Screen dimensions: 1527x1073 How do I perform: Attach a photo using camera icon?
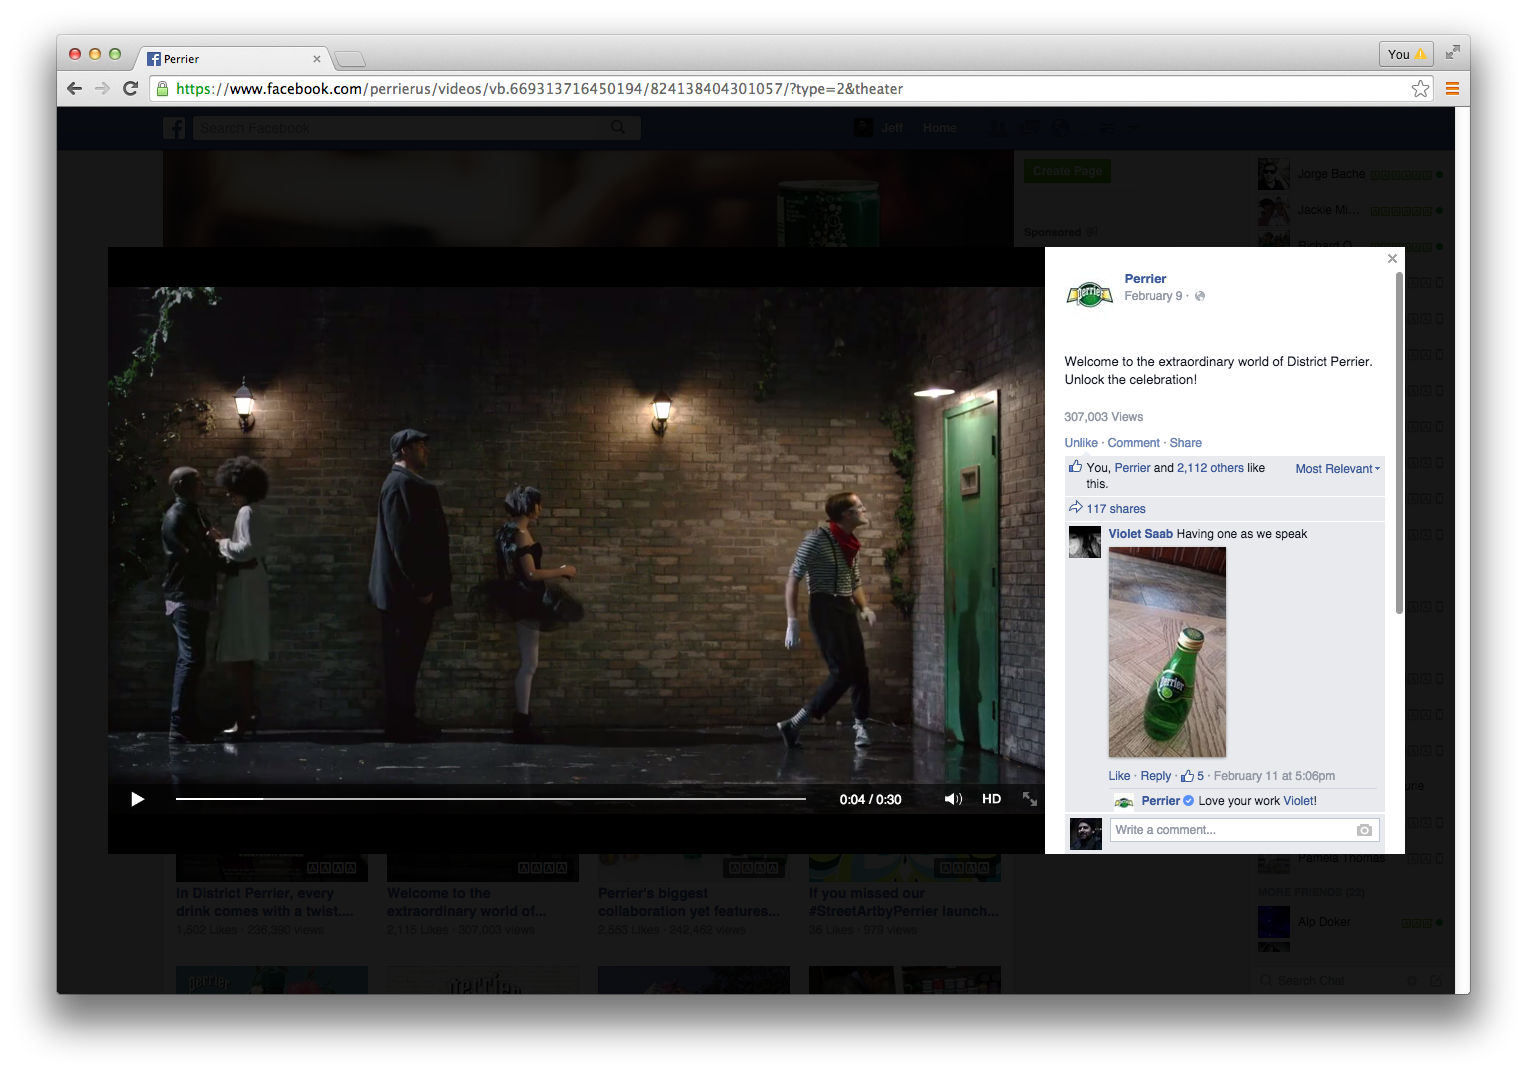point(1364,830)
